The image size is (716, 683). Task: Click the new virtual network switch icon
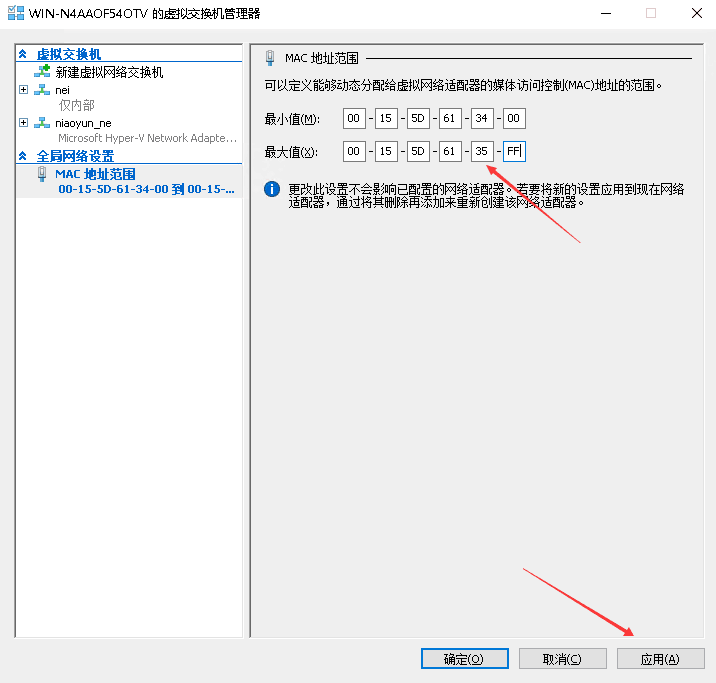[42, 72]
